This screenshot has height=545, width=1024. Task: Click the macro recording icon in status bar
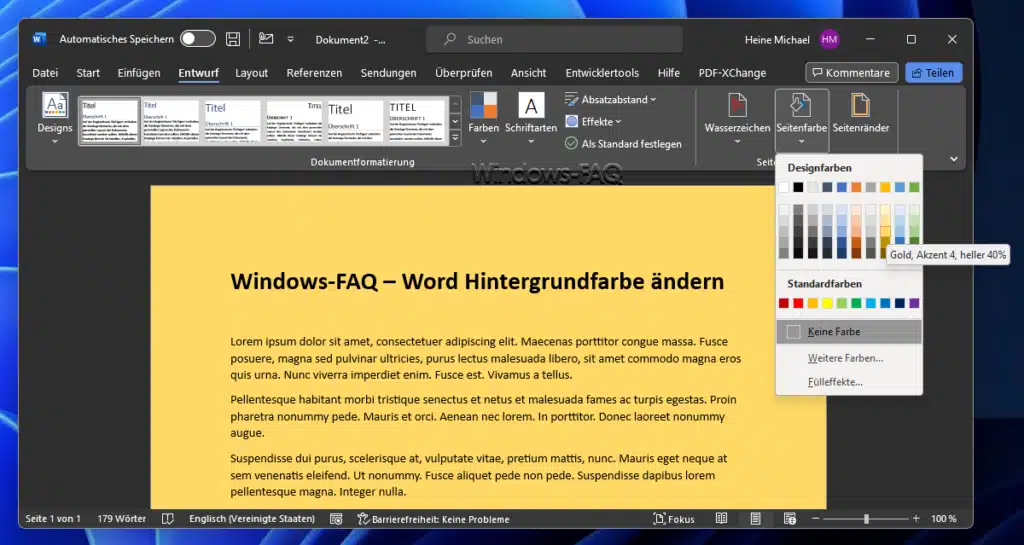click(336, 519)
